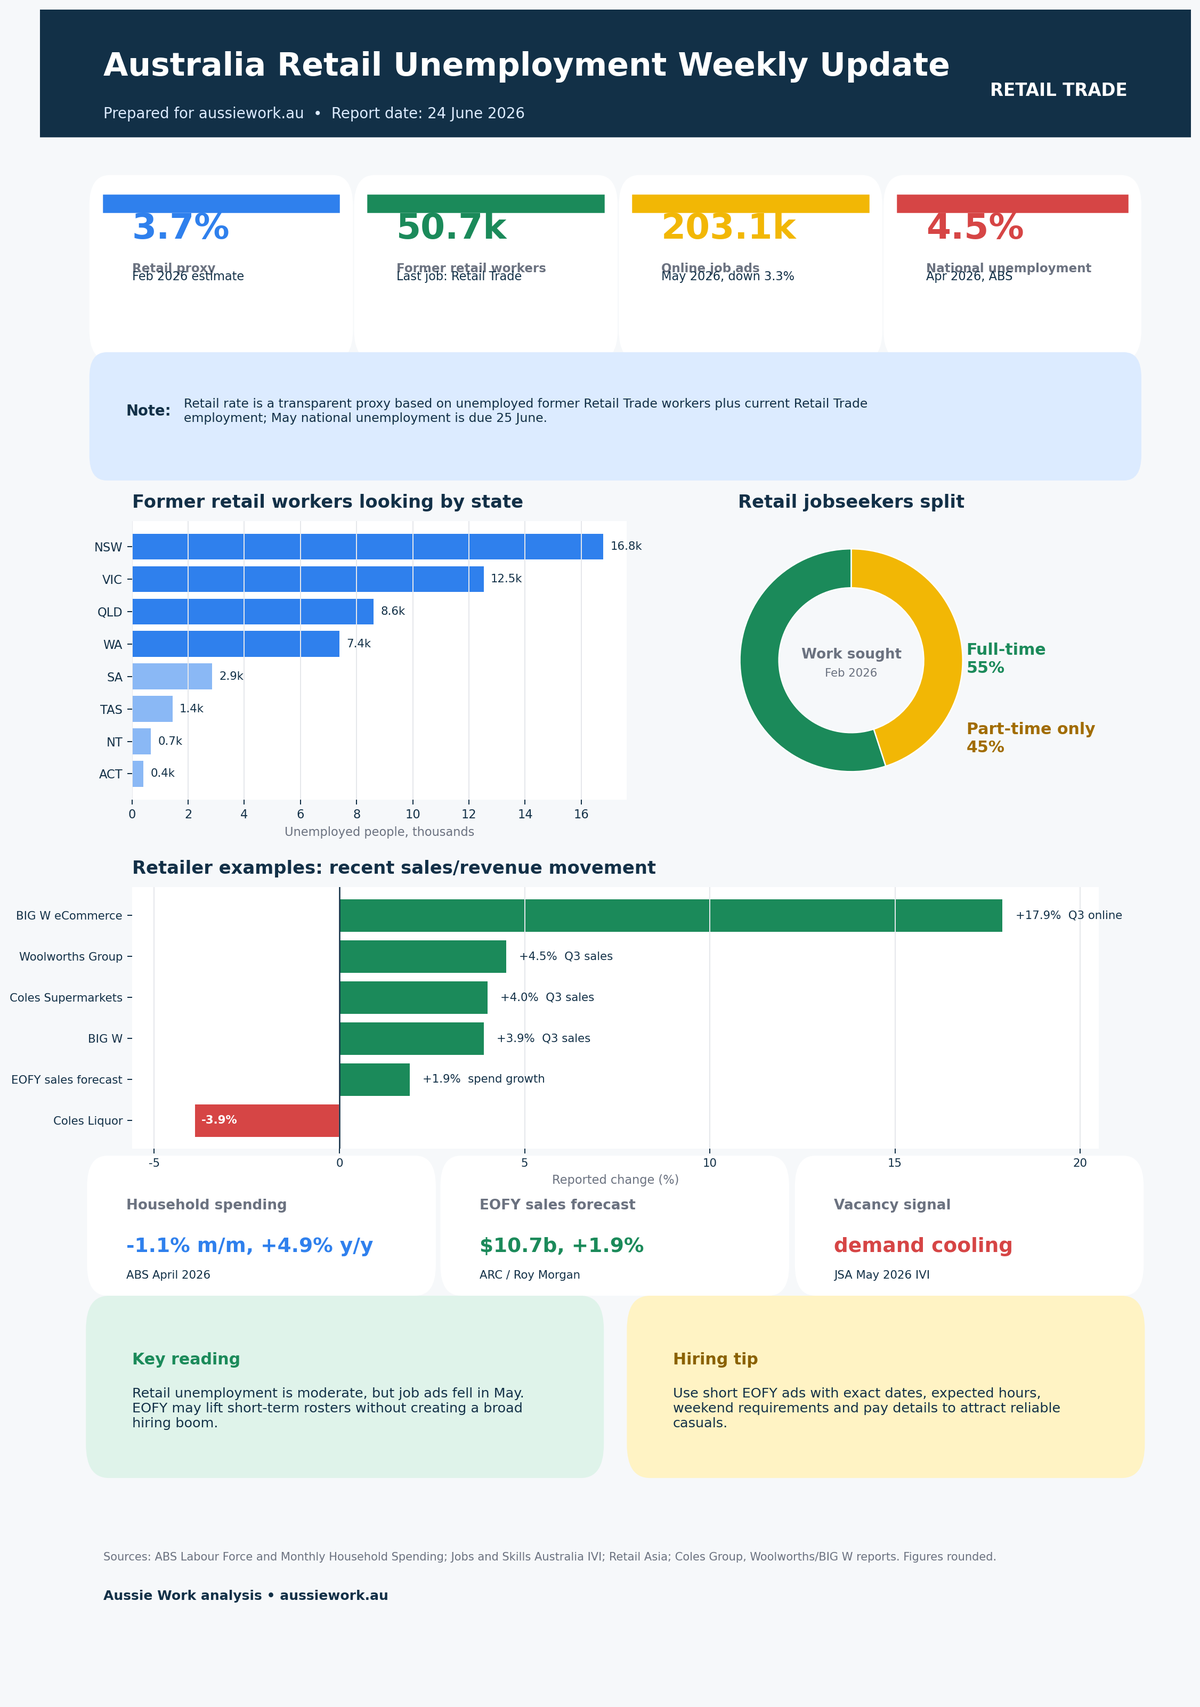Click the '+4.5% Q3 sales' label
The image size is (1200, 1707).
tap(566, 956)
